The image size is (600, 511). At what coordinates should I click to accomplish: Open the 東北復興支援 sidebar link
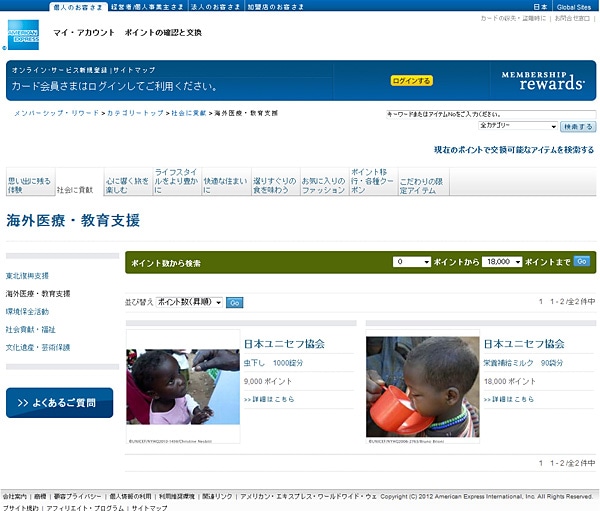(x=27, y=276)
